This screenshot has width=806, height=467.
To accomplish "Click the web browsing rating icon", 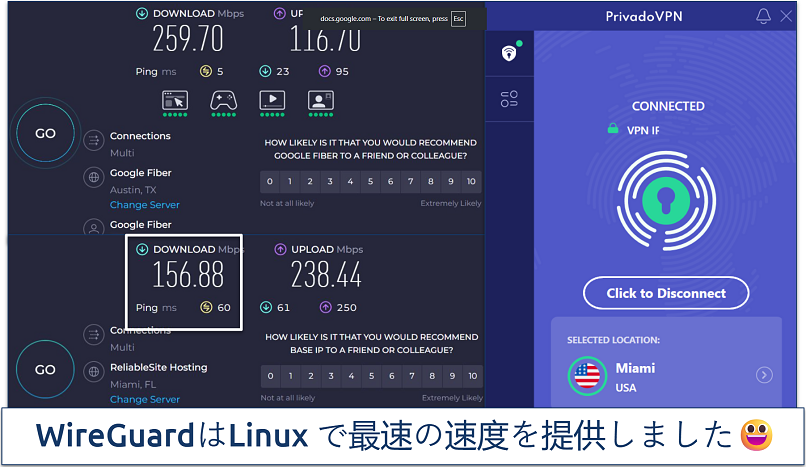I will click(175, 99).
